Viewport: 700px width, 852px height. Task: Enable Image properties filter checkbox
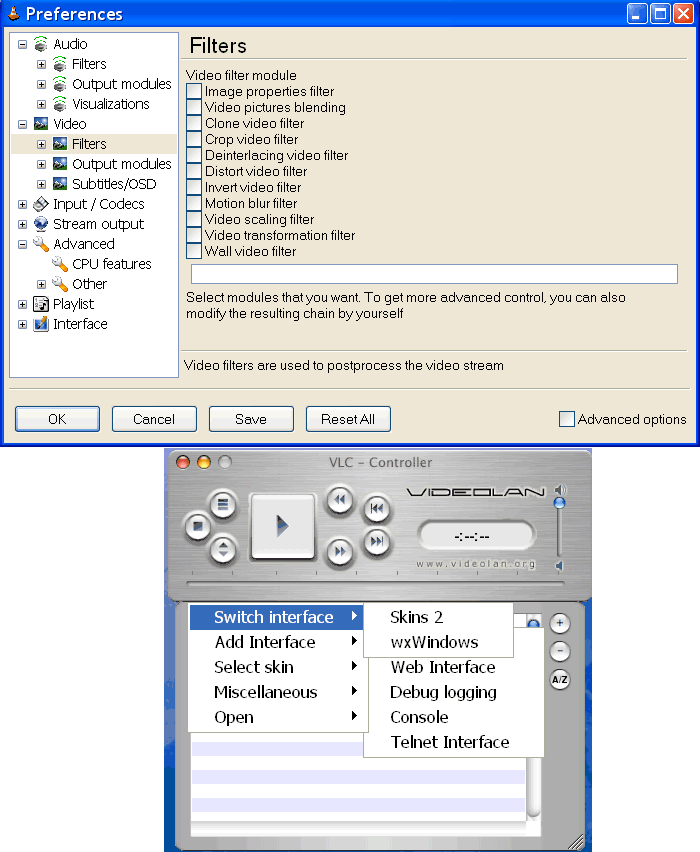194,91
